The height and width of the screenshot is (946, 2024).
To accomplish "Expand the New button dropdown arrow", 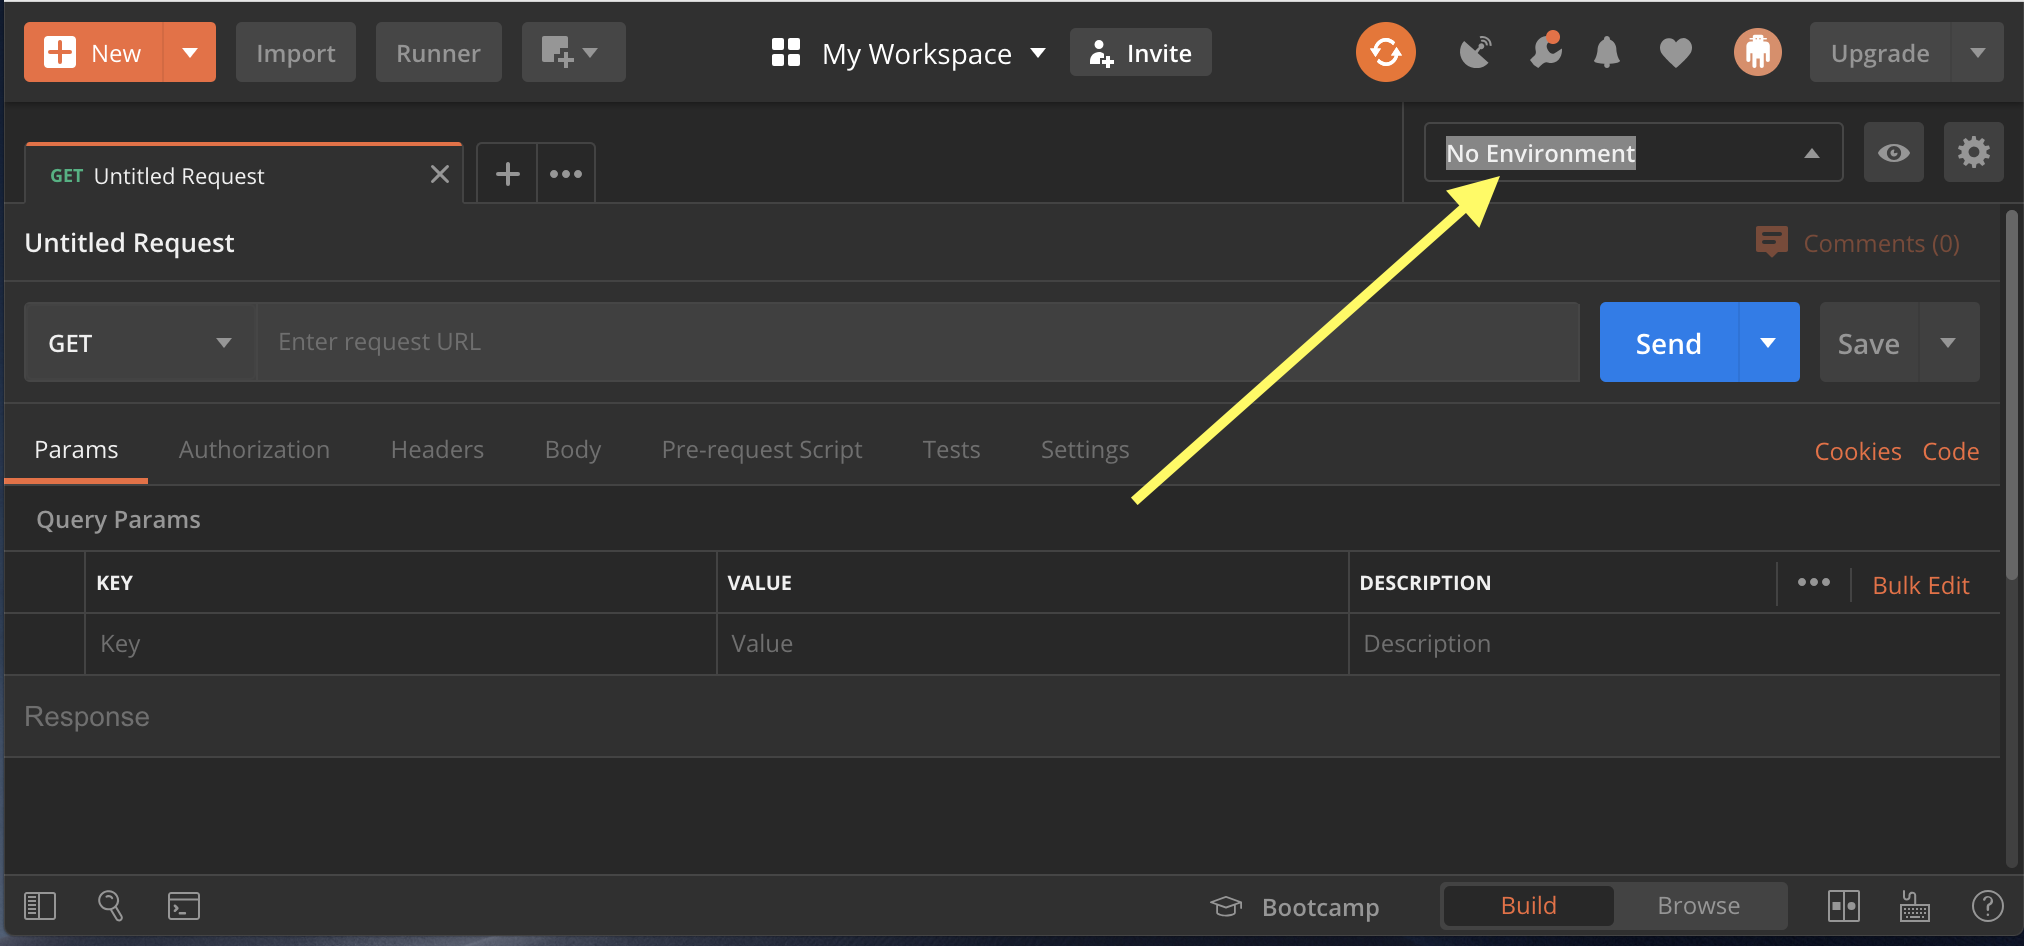I will pyautogui.click(x=190, y=52).
